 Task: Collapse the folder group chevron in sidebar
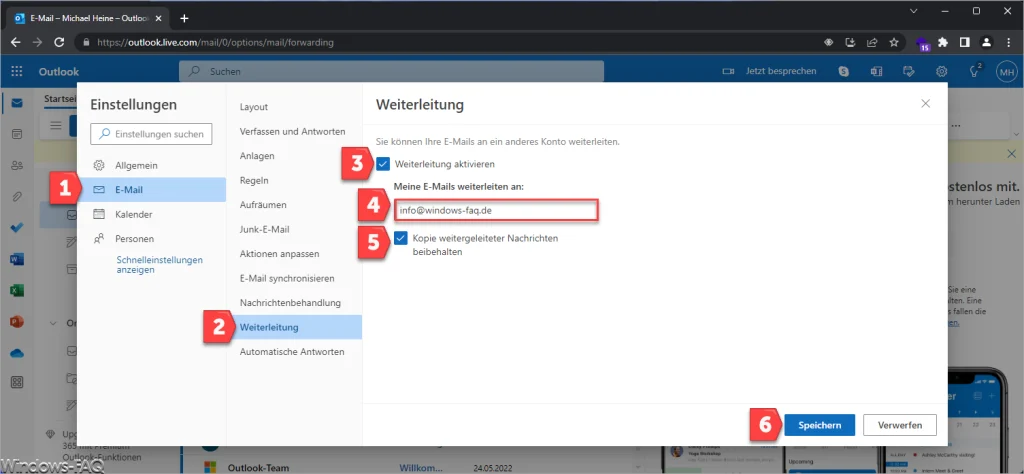54,323
